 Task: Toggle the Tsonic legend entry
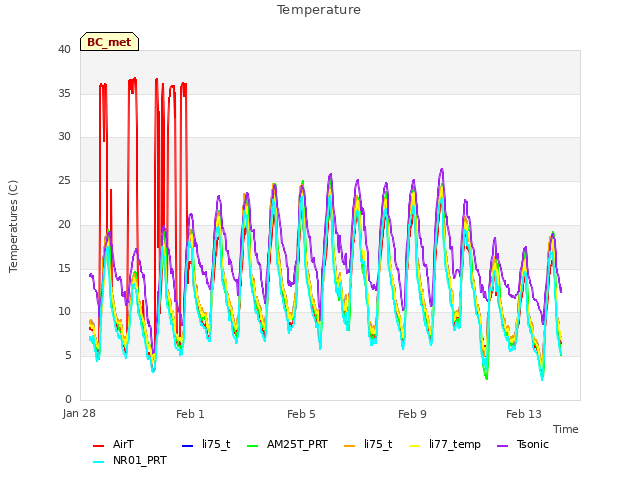click(523, 444)
